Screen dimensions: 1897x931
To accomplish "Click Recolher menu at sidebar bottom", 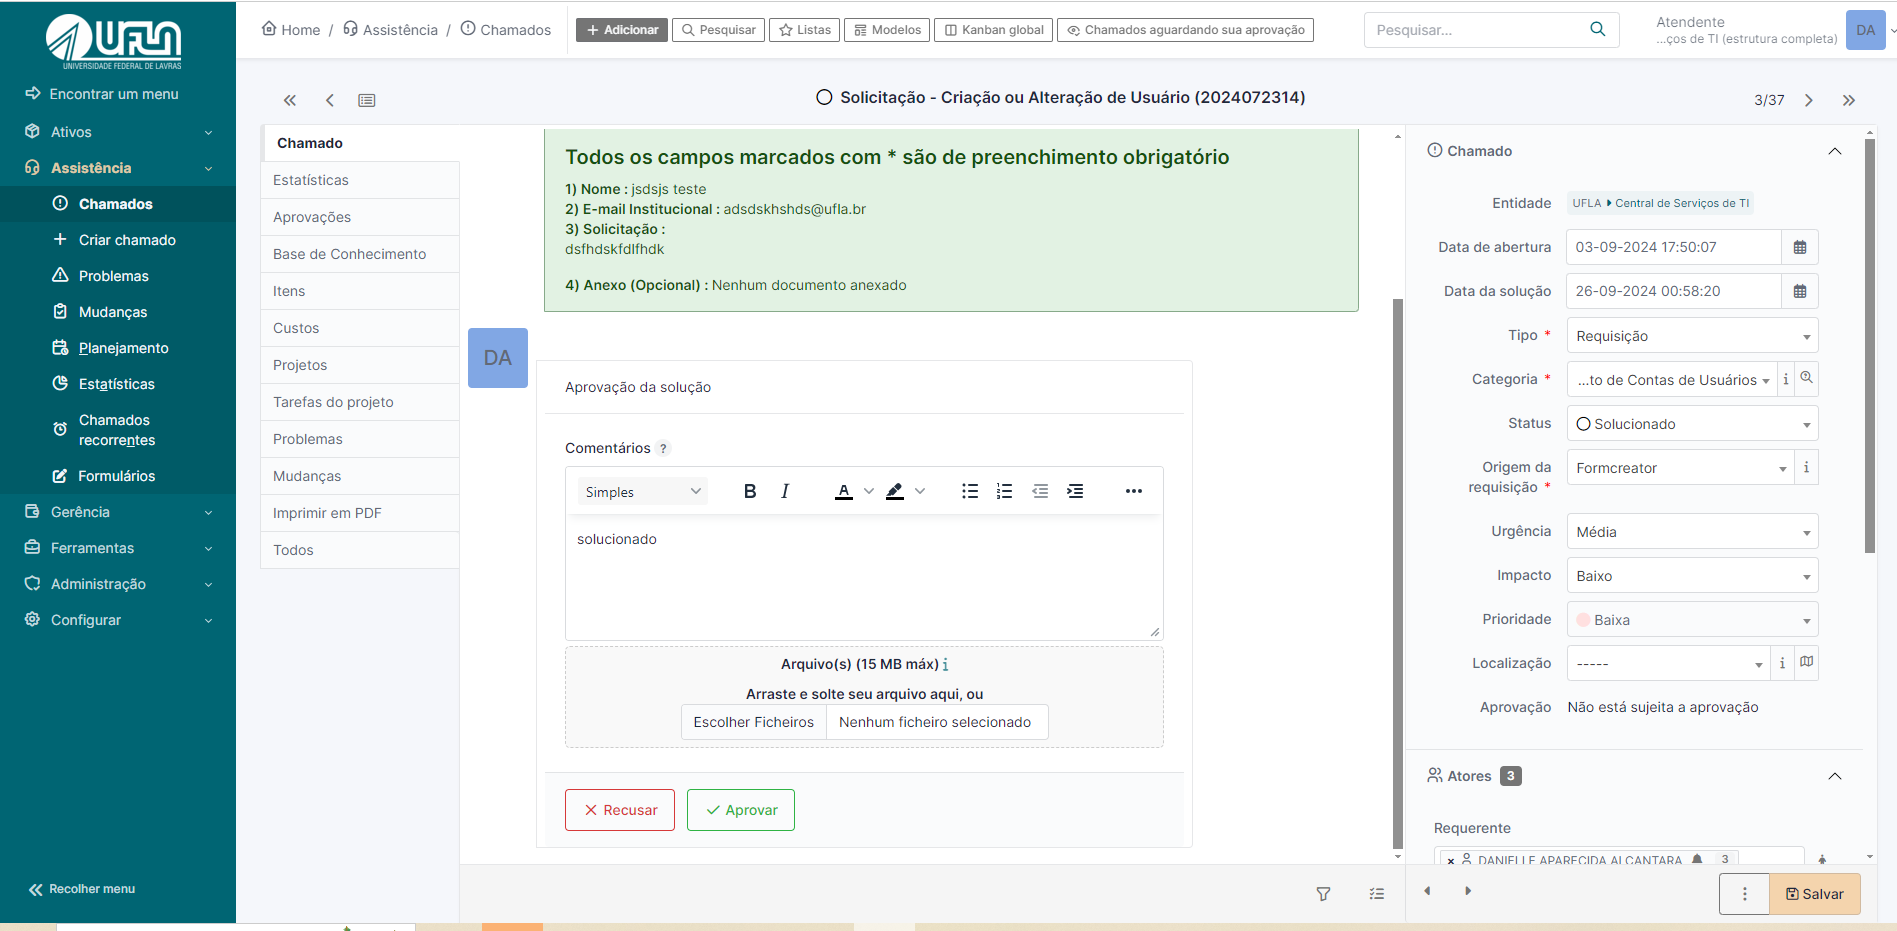I will coord(82,889).
